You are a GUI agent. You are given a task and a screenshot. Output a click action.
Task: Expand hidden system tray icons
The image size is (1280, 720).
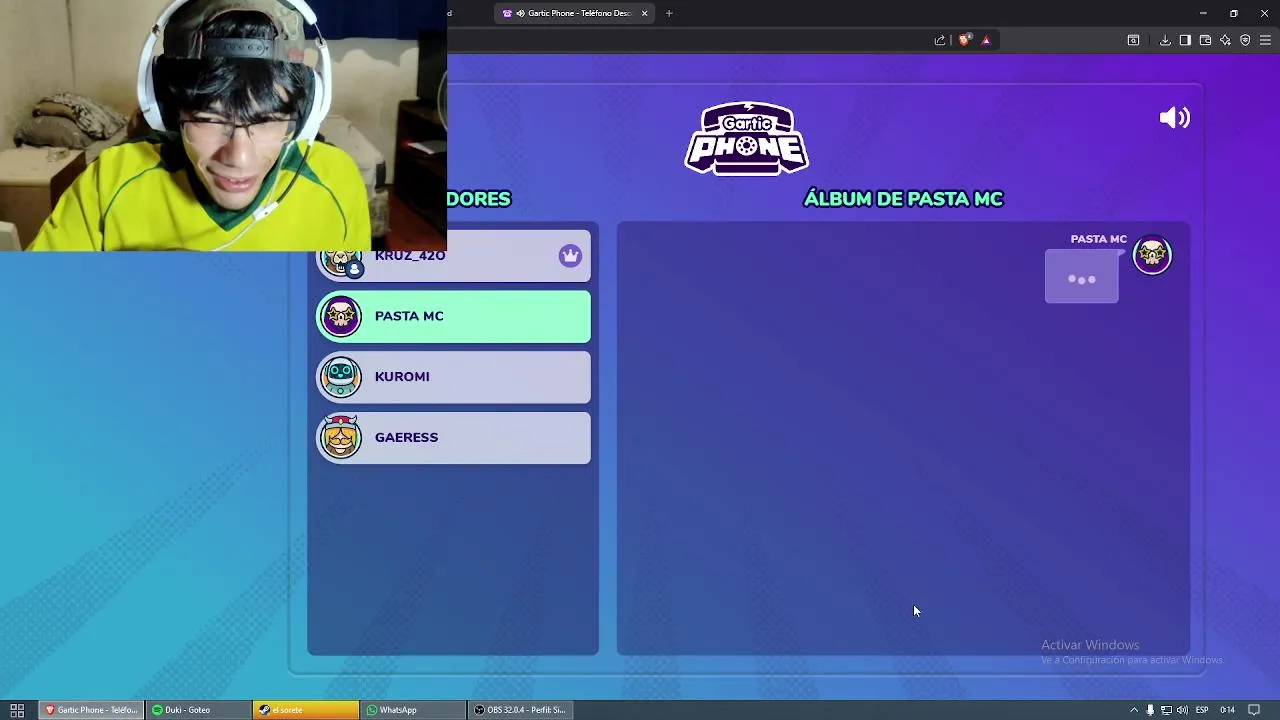tap(1134, 710)
